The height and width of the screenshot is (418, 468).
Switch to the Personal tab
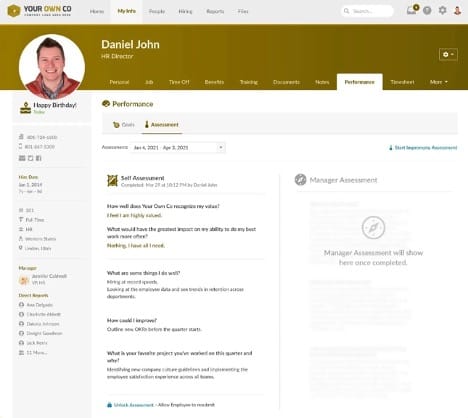(x=119, y=82)
